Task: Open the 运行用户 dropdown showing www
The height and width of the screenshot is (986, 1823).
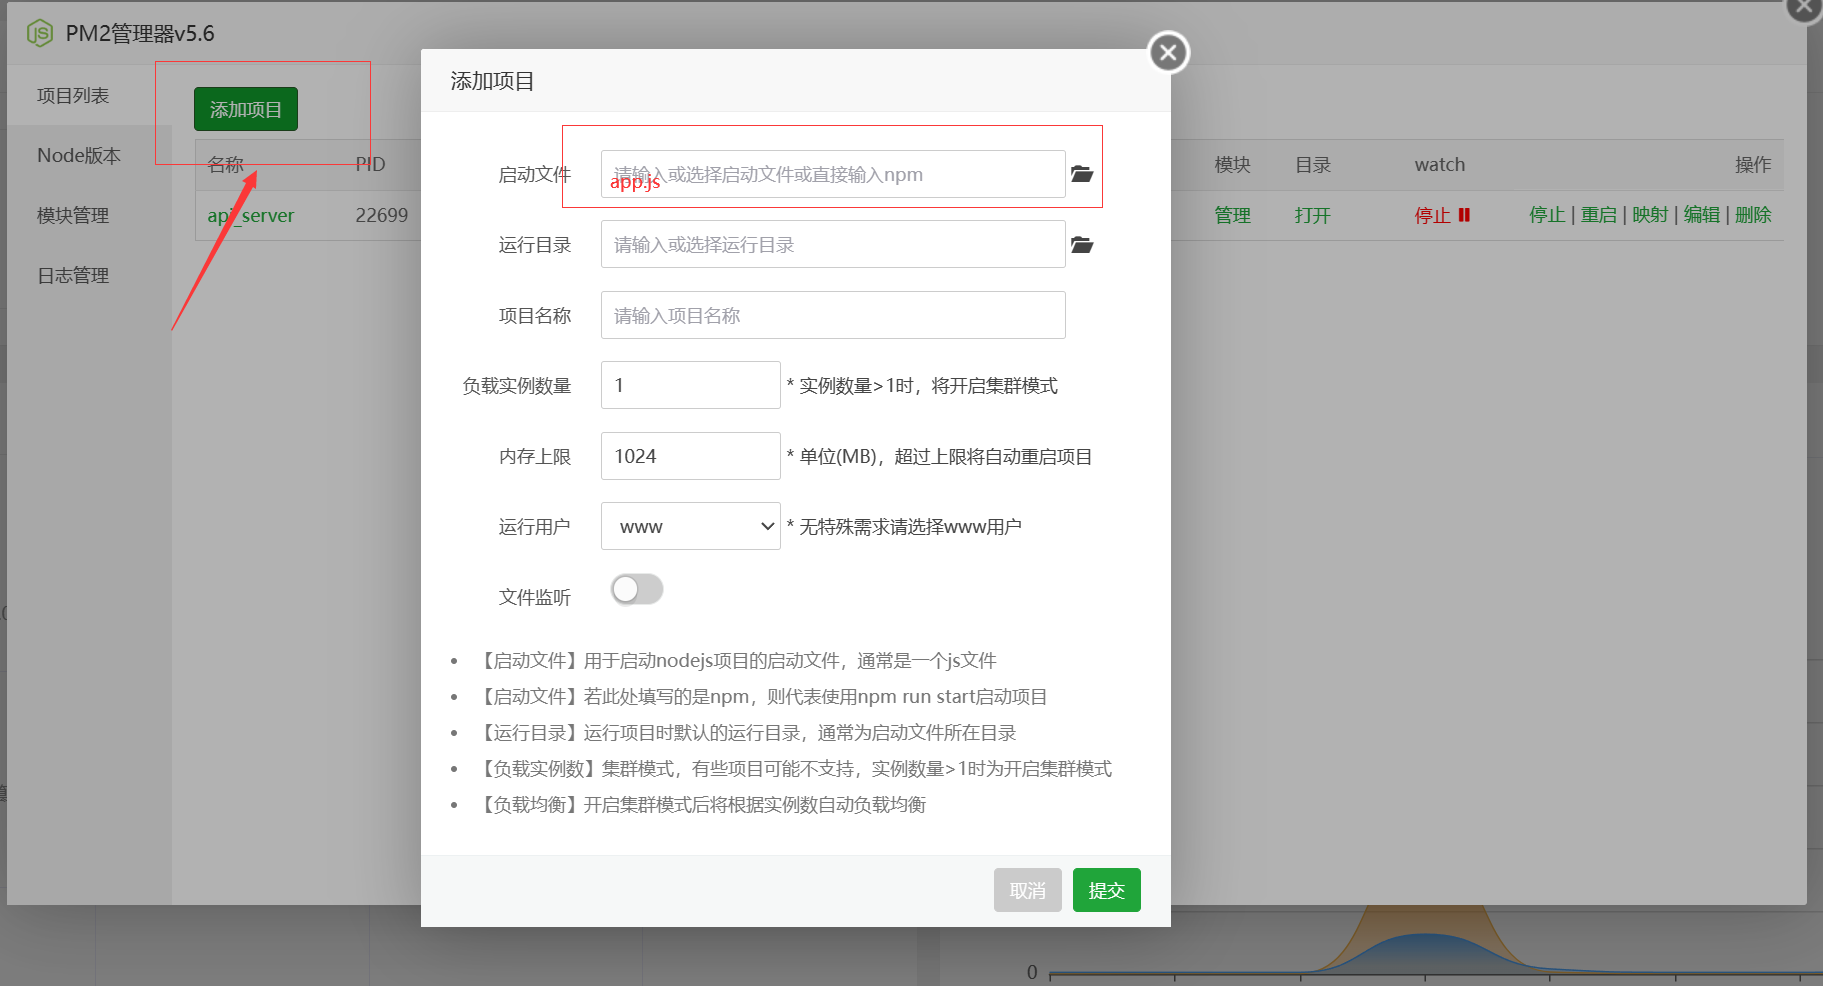Action: click(690, 526)
